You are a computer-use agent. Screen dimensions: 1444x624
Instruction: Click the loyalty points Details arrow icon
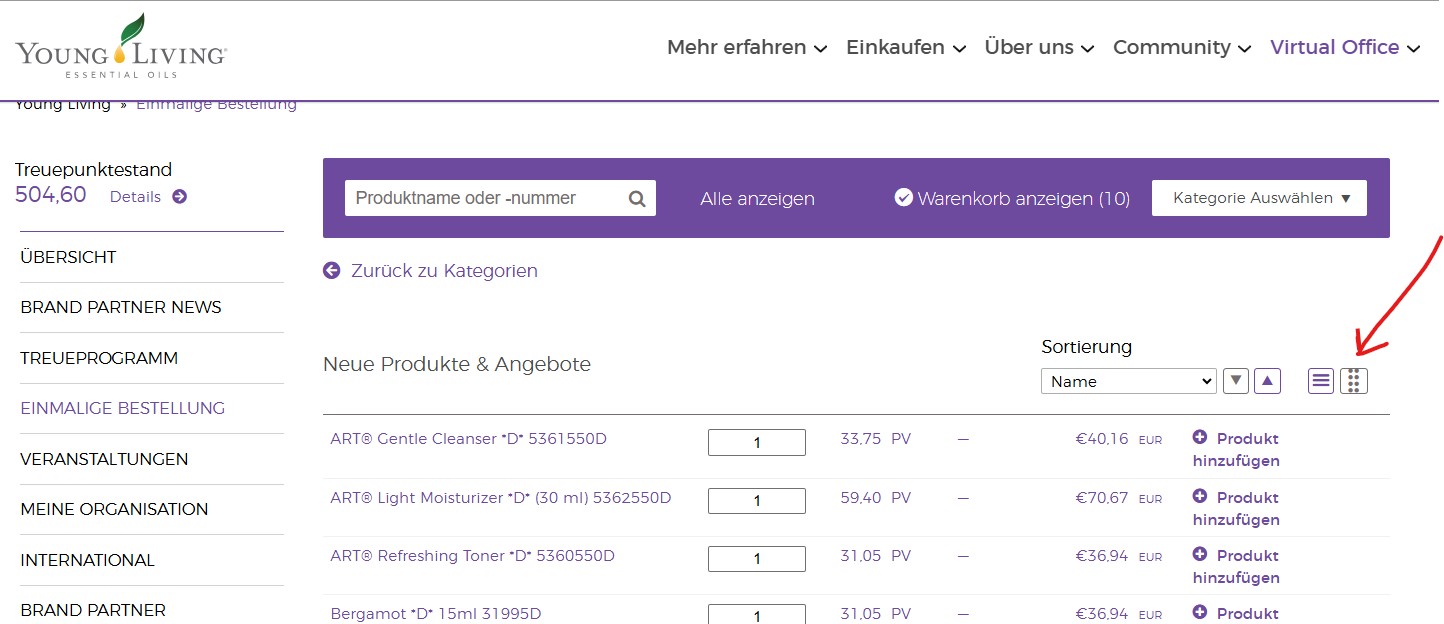(x=179, y=197)
